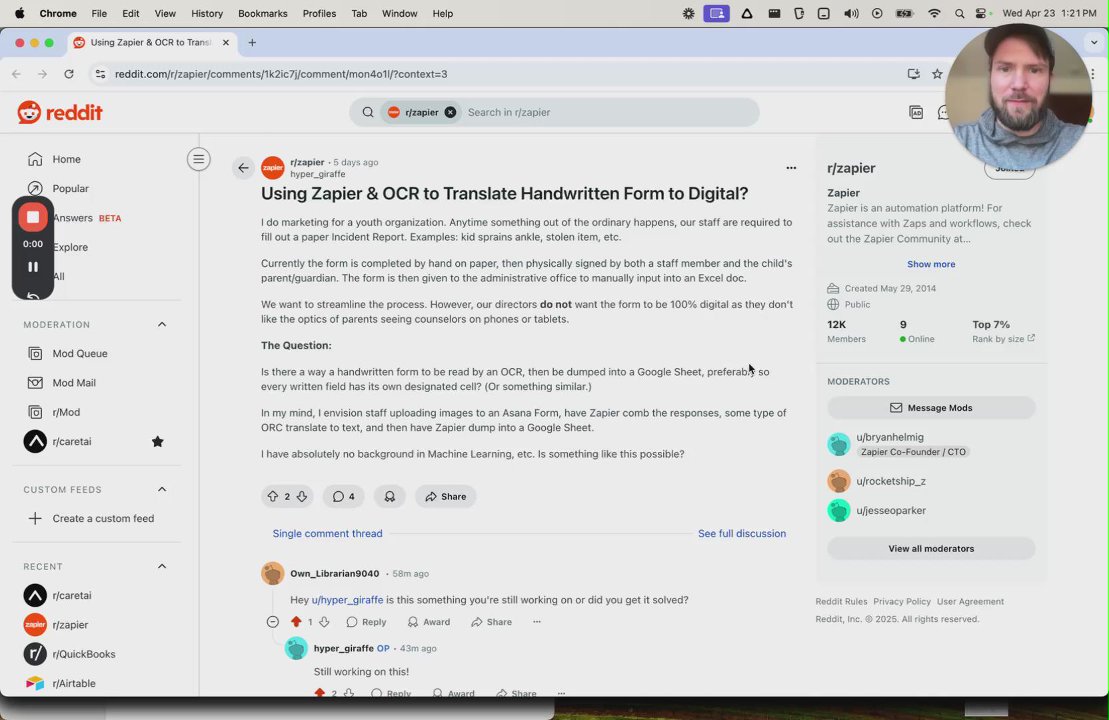Image resolution: width=1109 pixels, height=720 pixels.
Task: Share the main post
Action: (x=446, y=497)
